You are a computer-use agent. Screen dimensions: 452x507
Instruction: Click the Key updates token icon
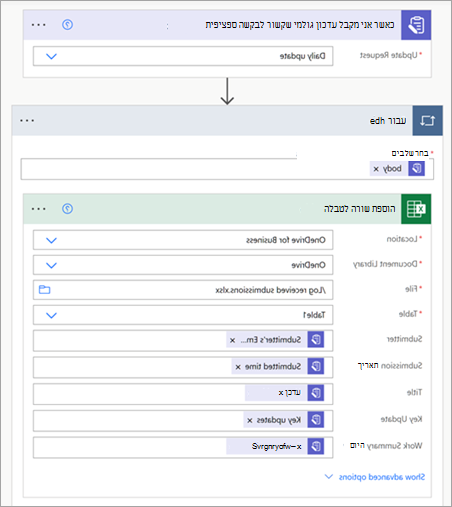tap(316, 420)
